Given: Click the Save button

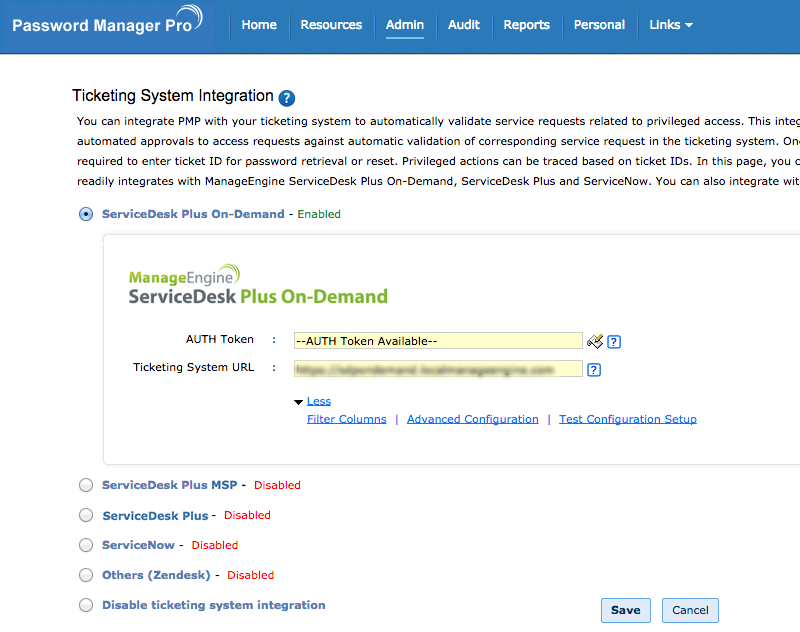Looking at the screenshot, I should (626, 610).
